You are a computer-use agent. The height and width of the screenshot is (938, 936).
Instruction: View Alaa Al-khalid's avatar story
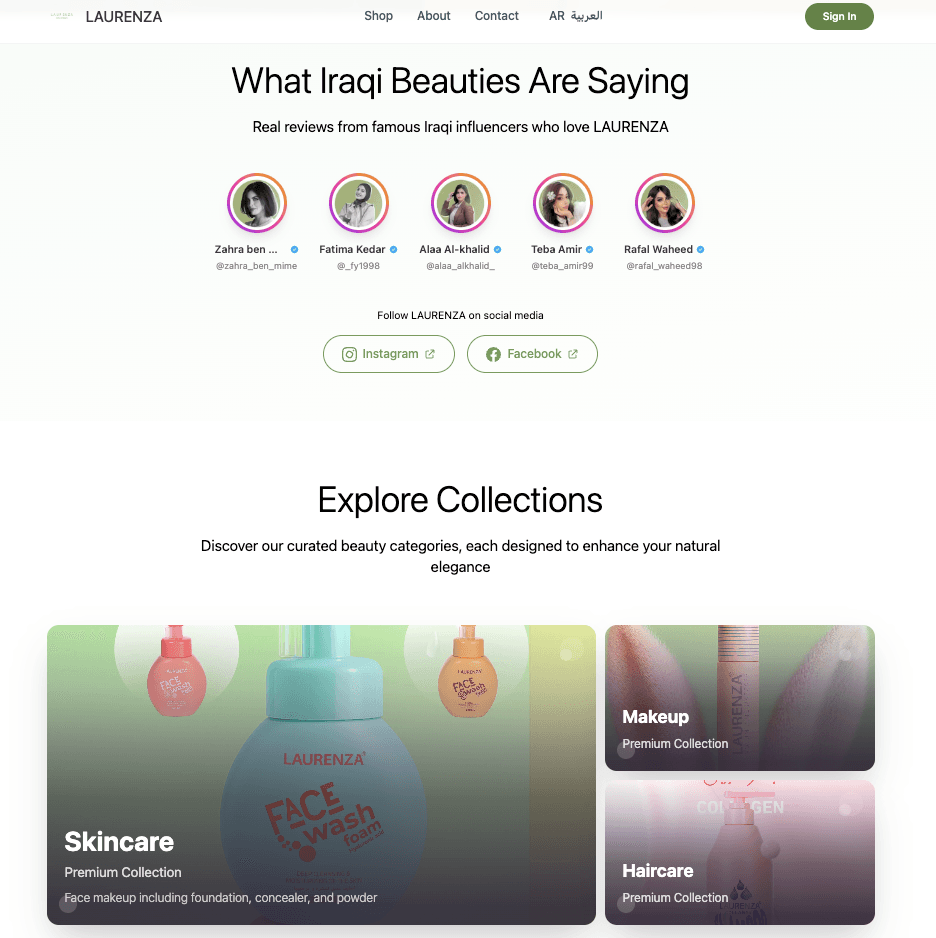461,203
